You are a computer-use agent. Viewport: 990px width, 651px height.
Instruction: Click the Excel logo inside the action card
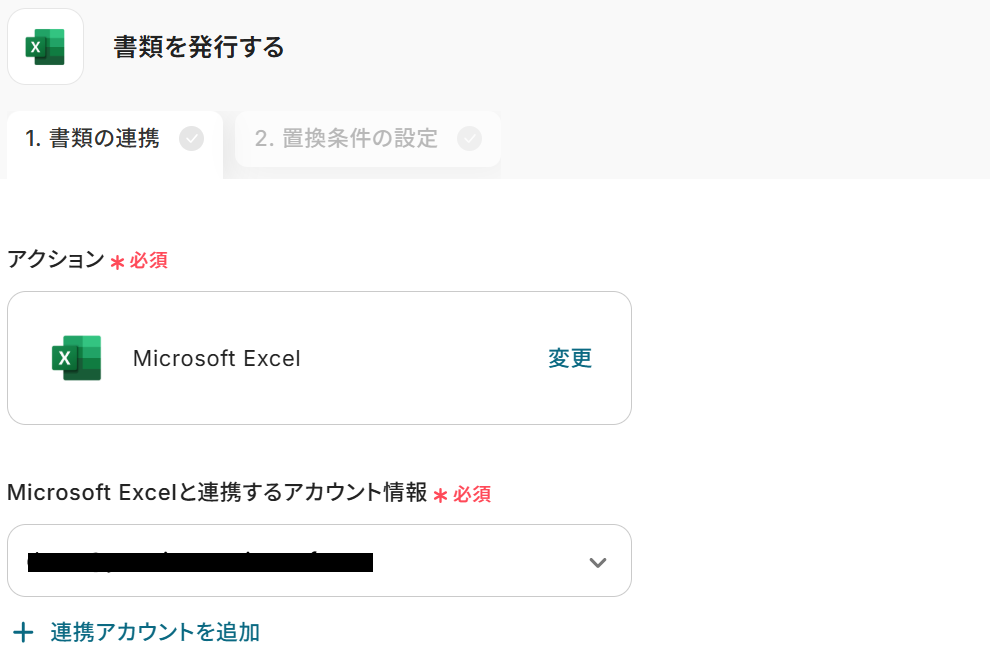[x=76, y=358]
